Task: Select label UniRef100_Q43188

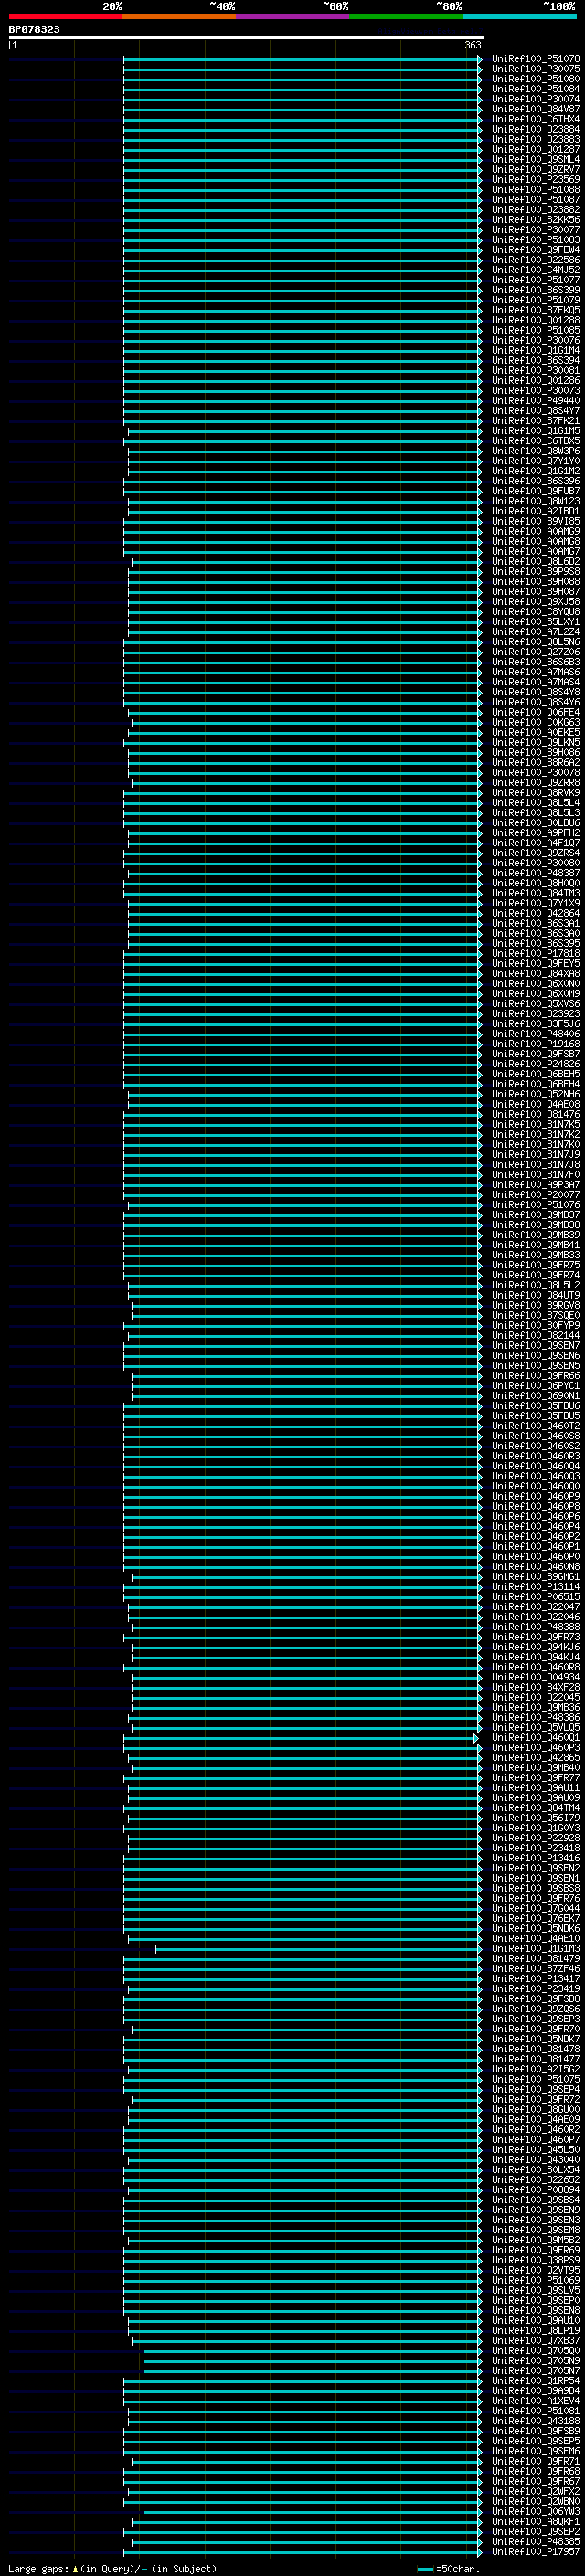Action: click(x=536, y=2421)
